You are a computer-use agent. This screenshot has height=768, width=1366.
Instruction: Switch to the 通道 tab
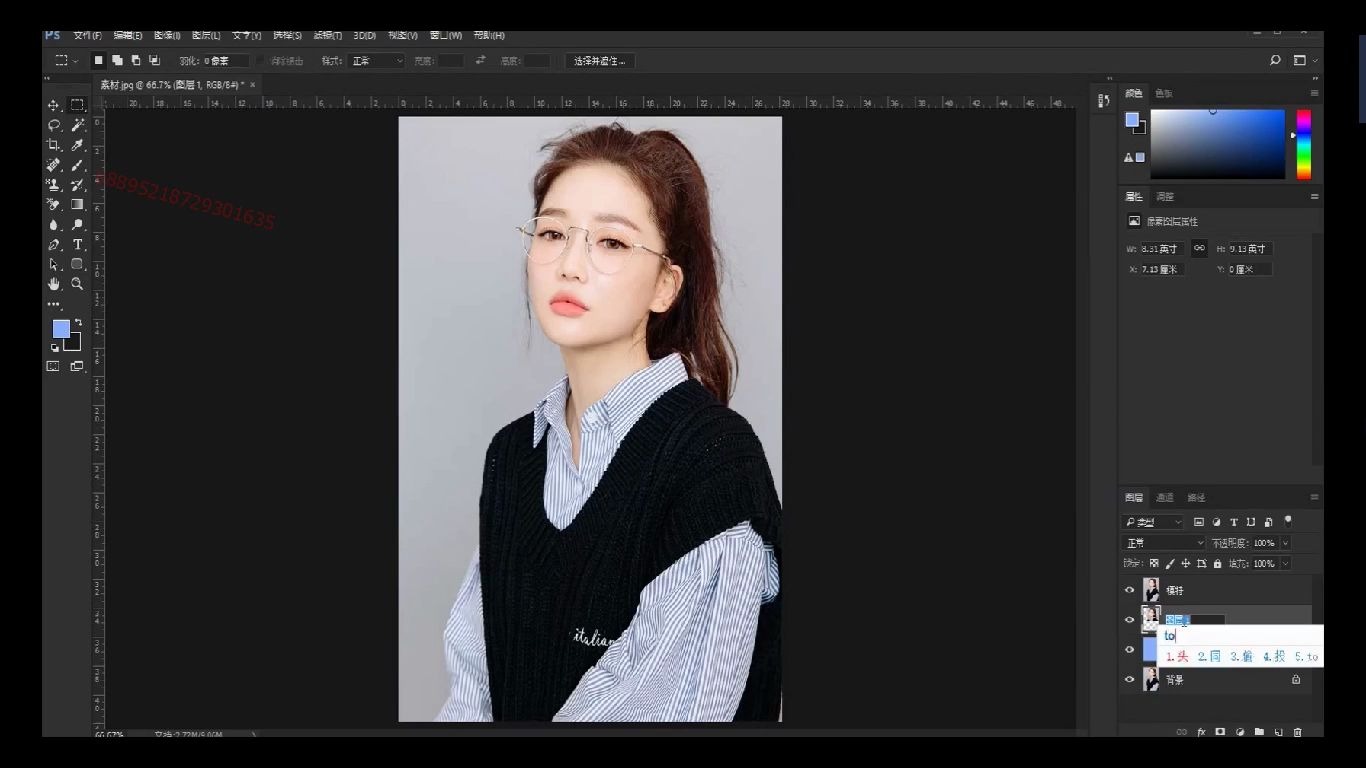1165,497
